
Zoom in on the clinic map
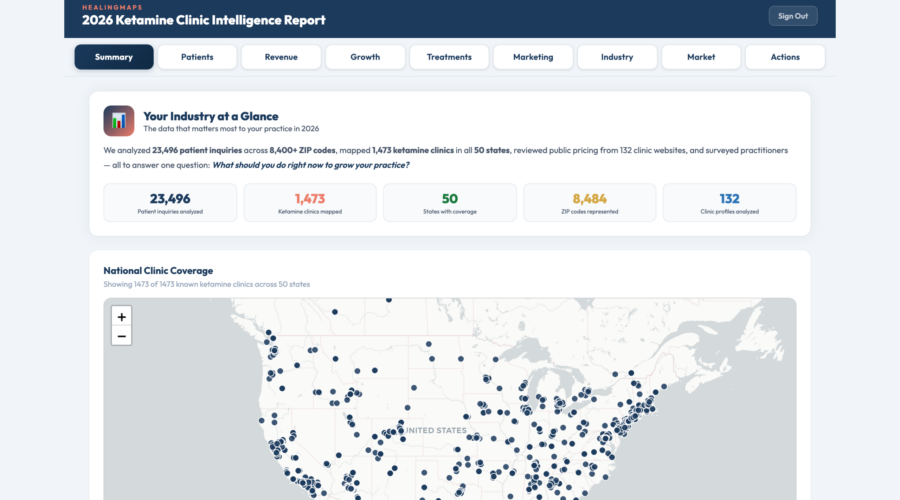click(x=121, y=316)
